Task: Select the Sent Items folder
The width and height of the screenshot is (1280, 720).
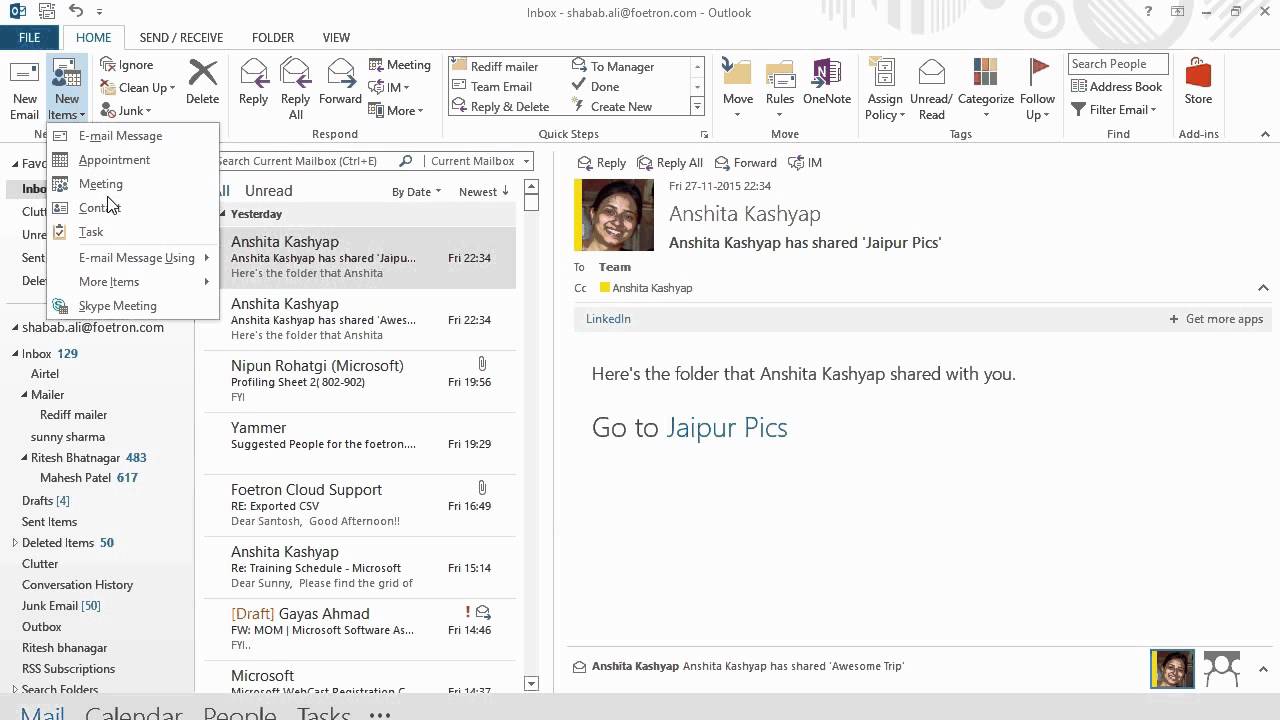Action: click(x=49, y=522)
